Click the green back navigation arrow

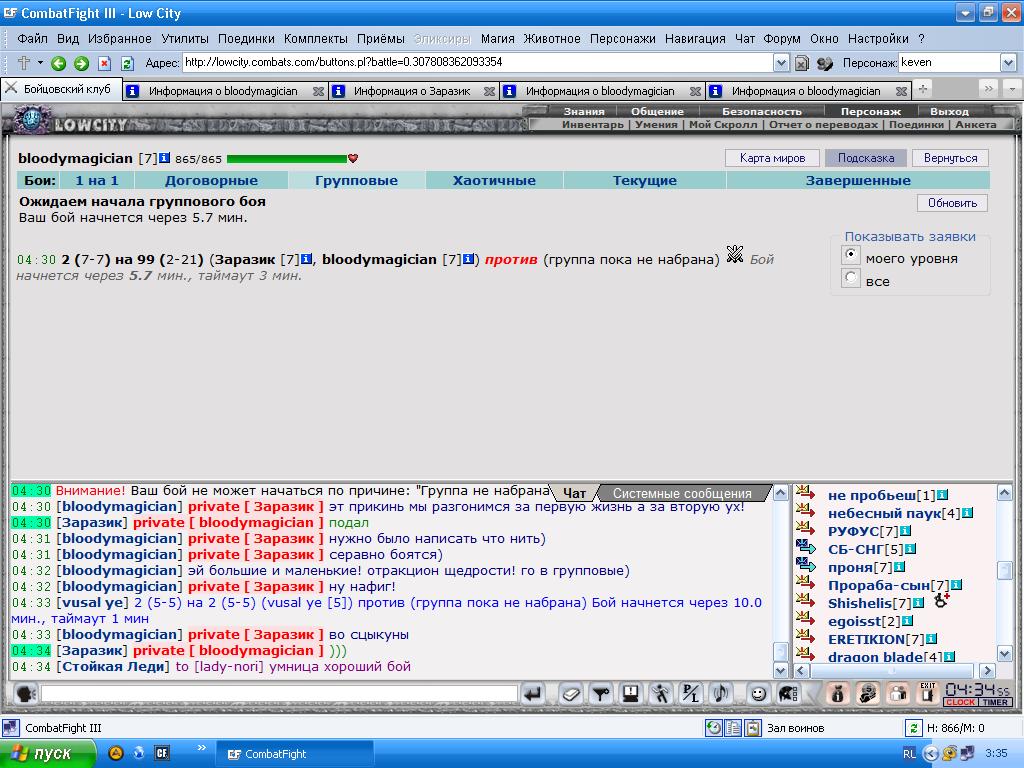58,63
